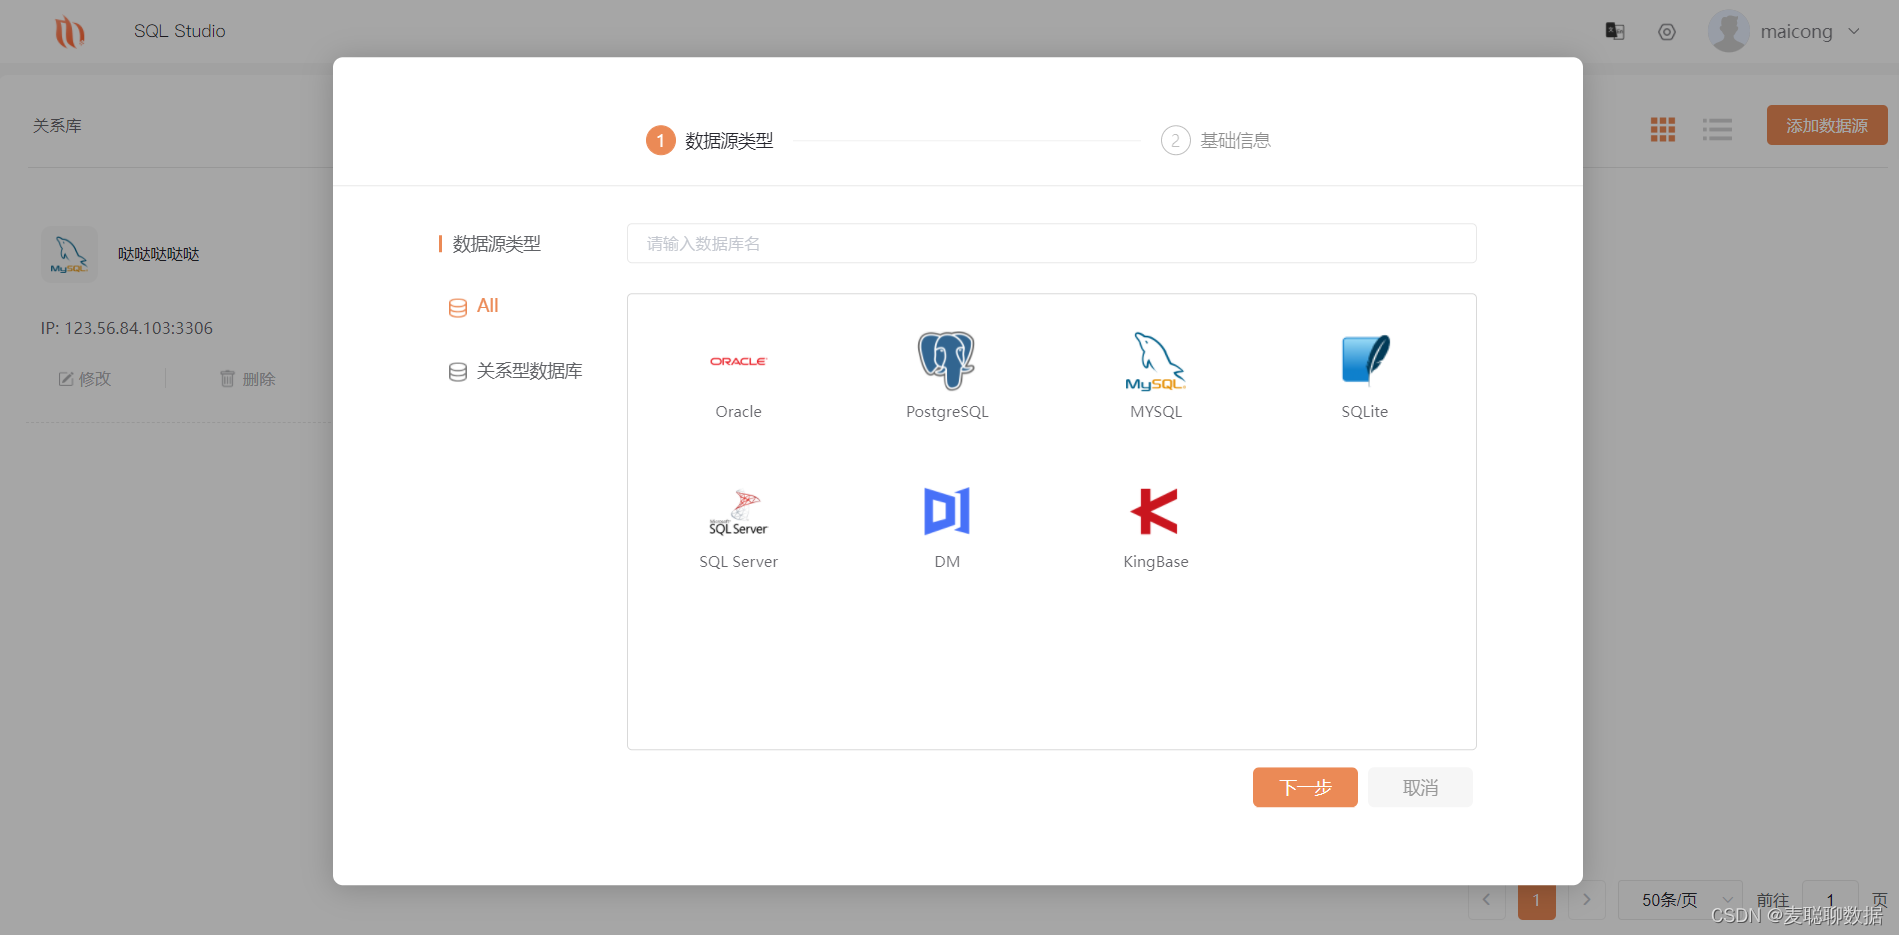The width and height of the screenshot is (1899, 935).
Task: Click the MYSQL label text
Action: [x=1156, y=412]
